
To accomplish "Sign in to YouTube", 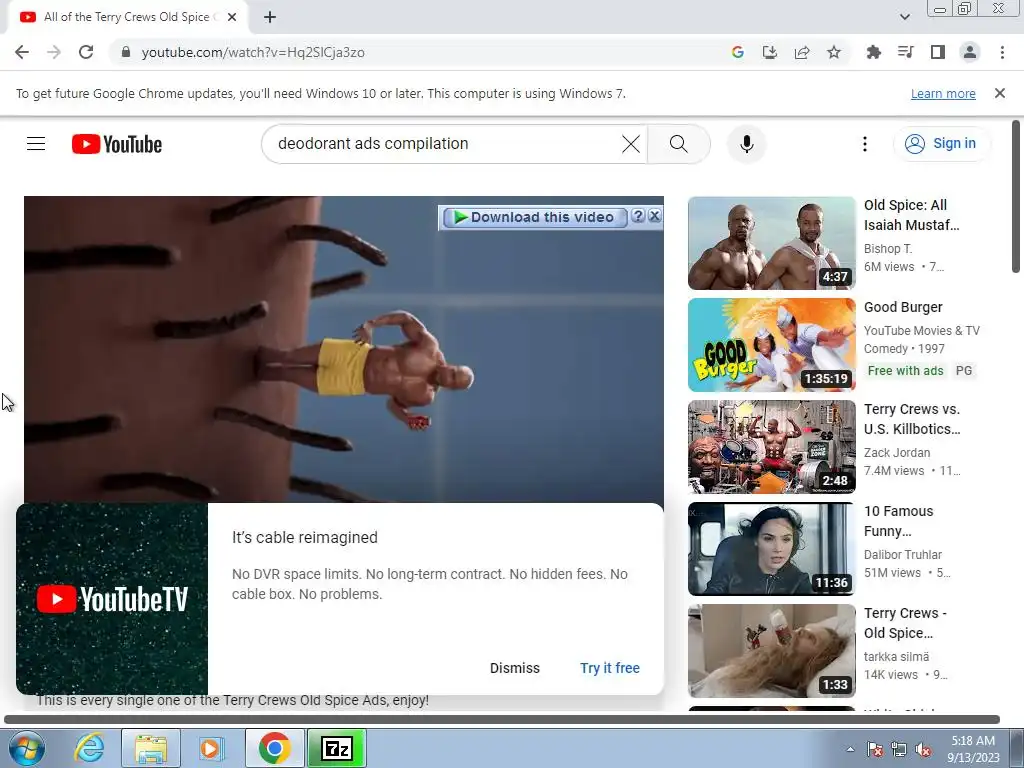I will (941, 144).
